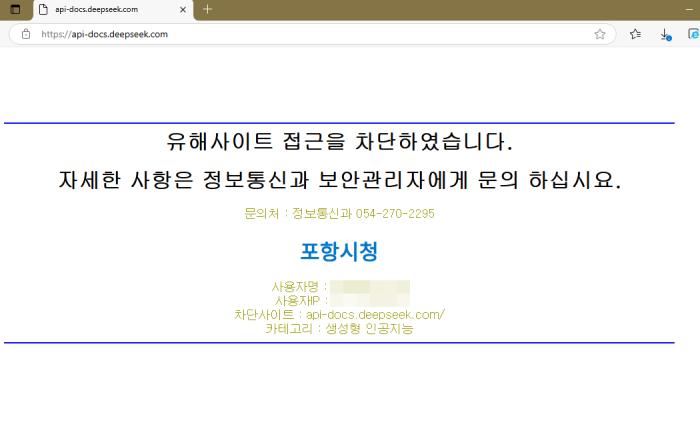Open the tab actions menu icon
The width and height of the screenshot is (700, 432).
(15, 9)
